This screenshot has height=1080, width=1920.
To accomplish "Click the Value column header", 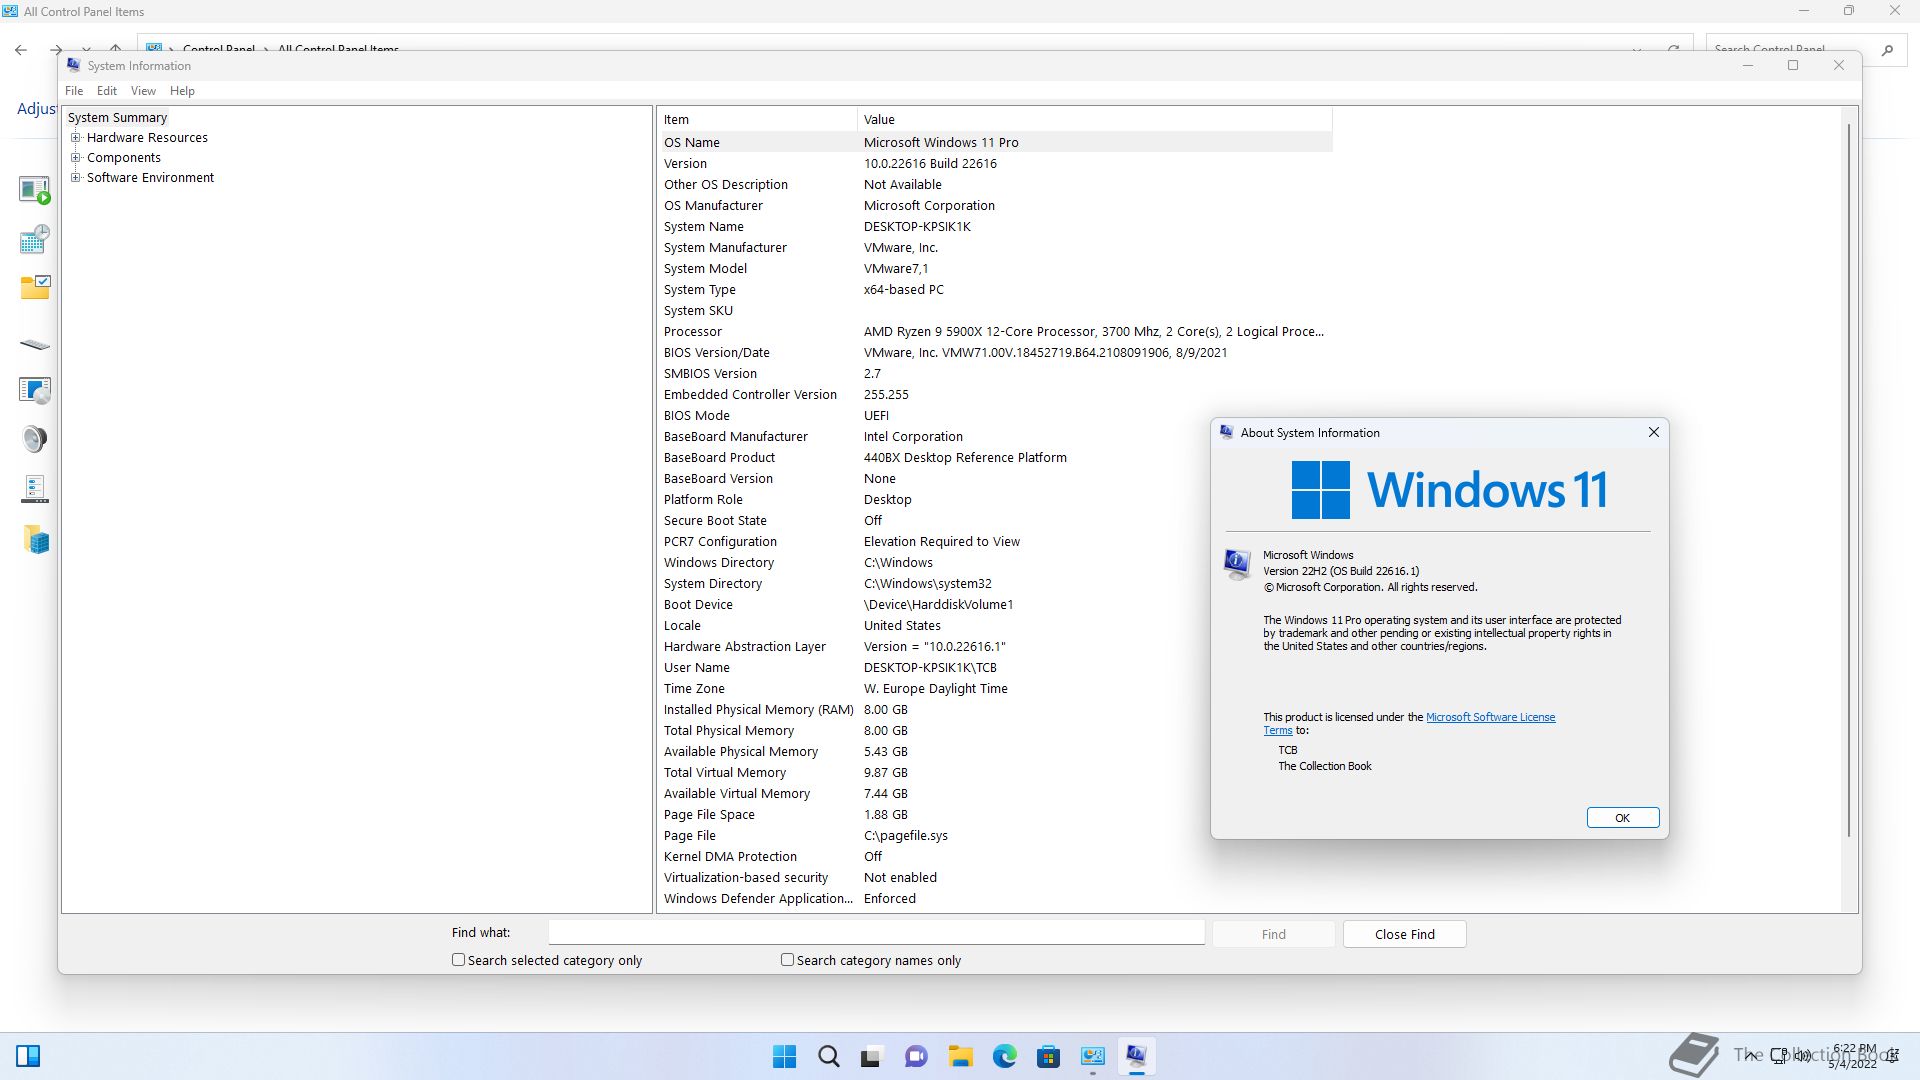I will (x=1095, y=119).
